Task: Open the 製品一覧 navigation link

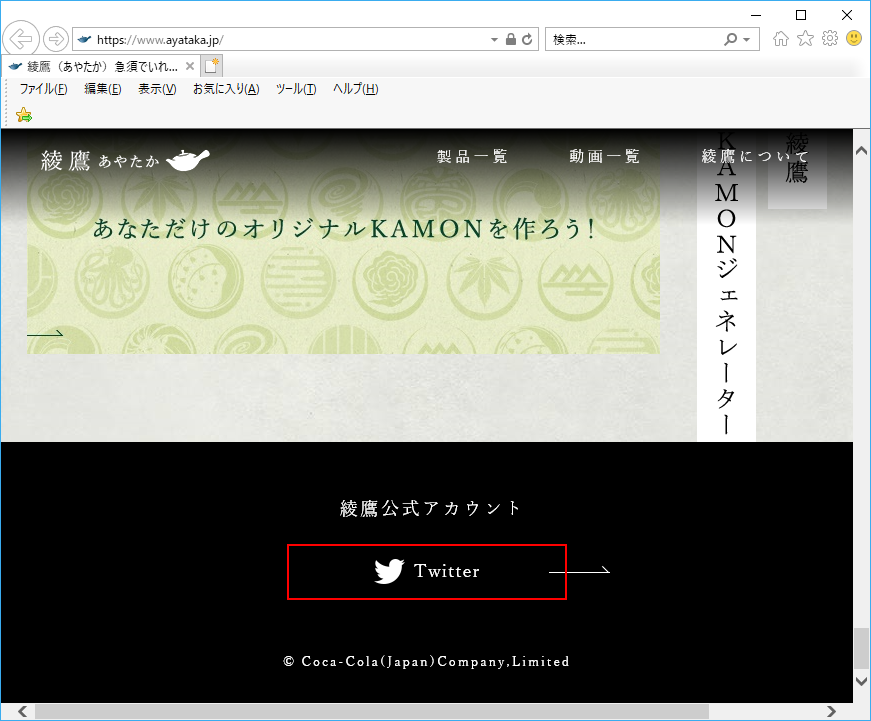Action: 472,156
